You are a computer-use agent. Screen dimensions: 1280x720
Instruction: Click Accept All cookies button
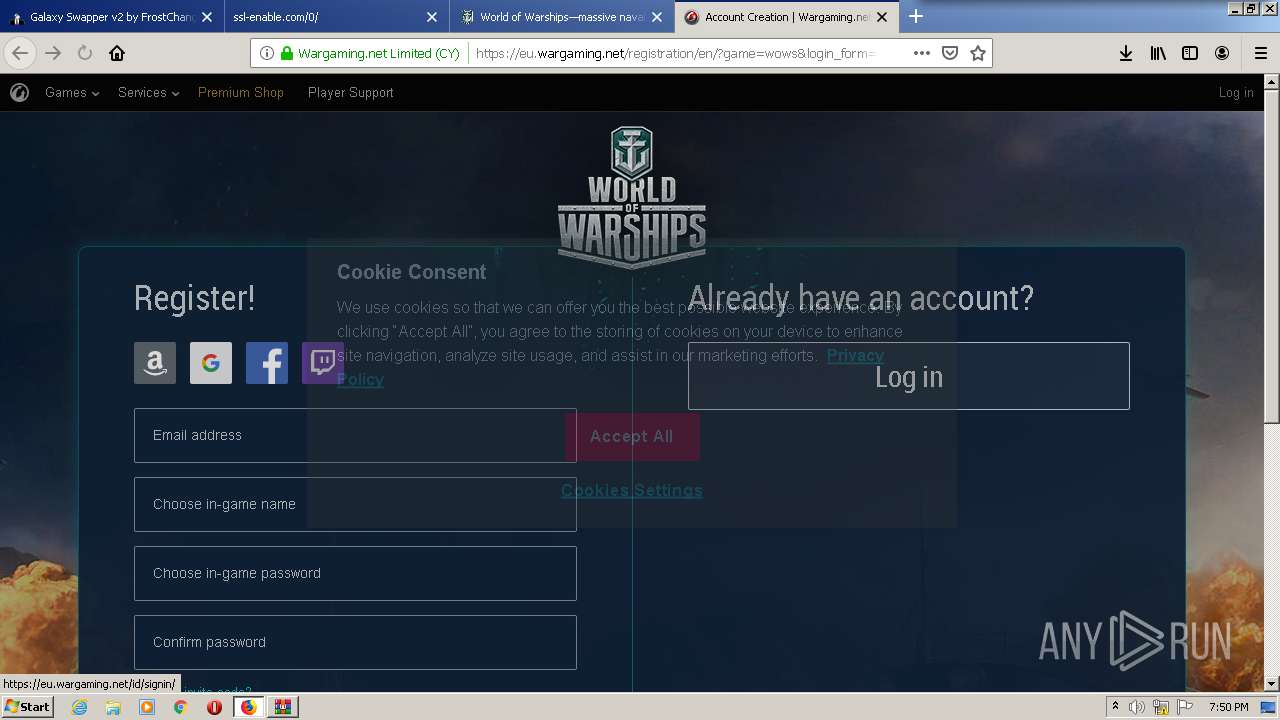(632, 437)
